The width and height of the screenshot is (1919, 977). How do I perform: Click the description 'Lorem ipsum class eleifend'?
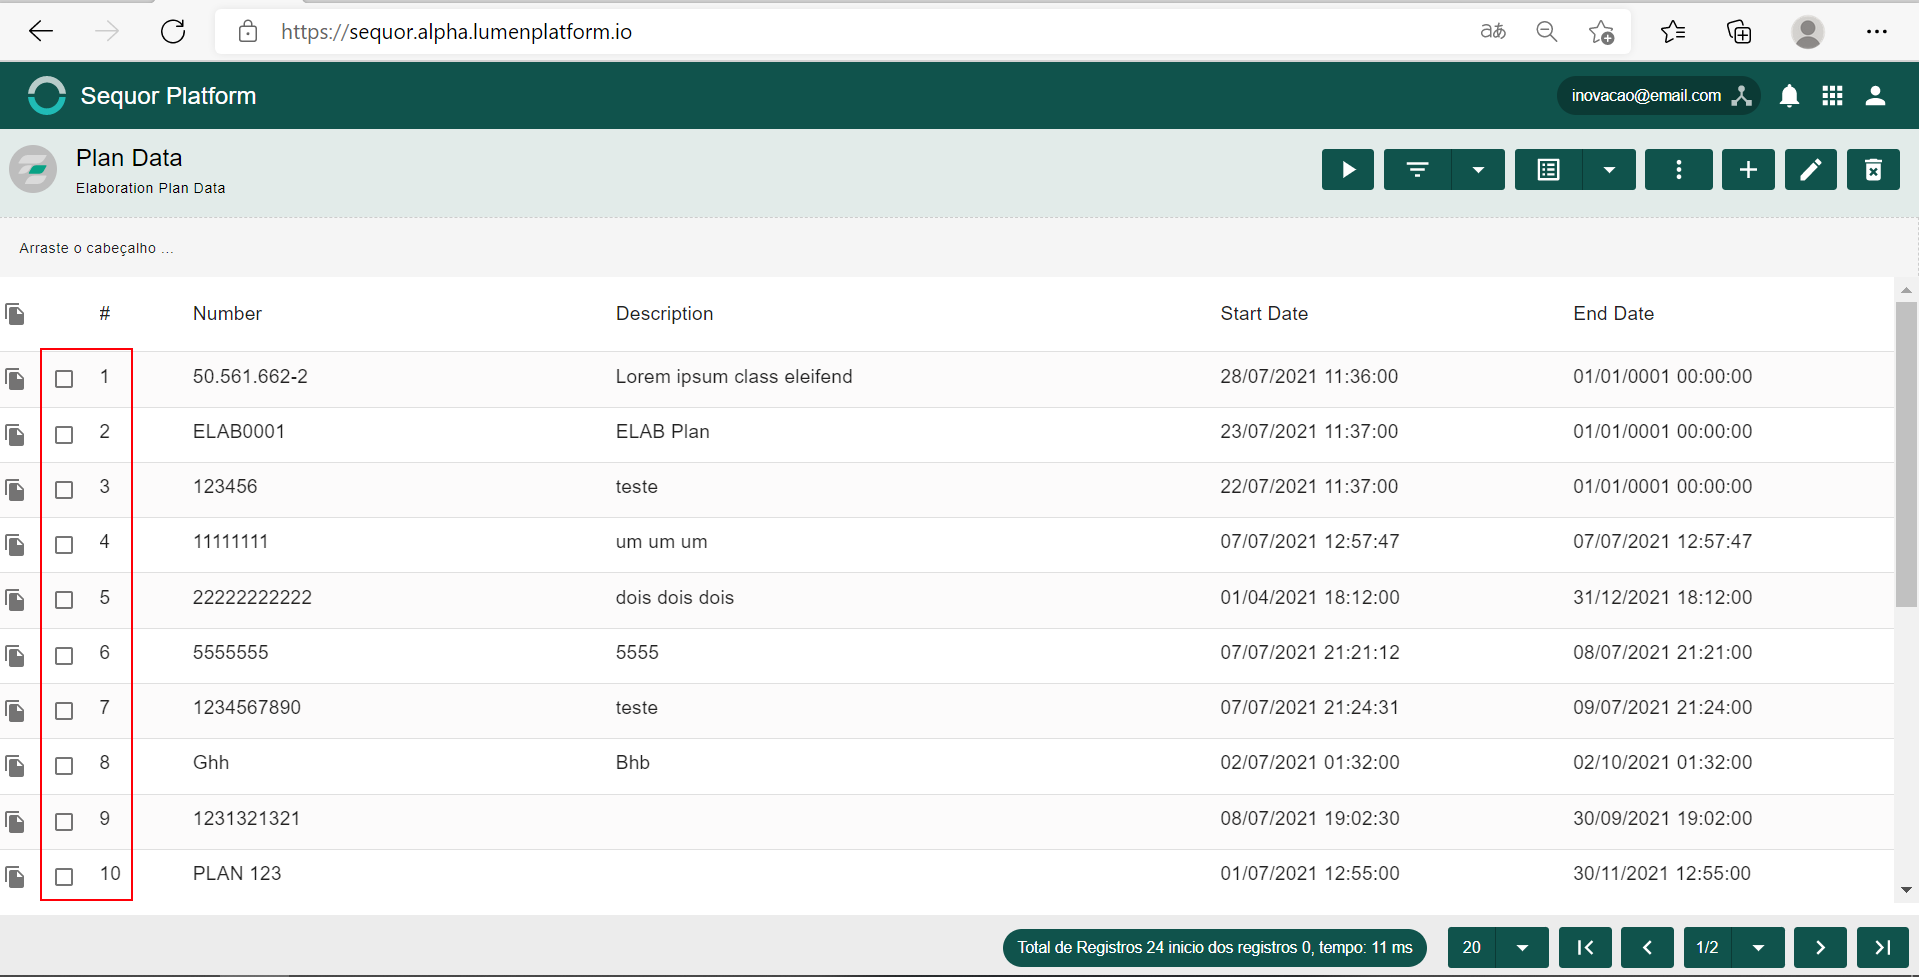pyautogui.click(x=734, y=377)
